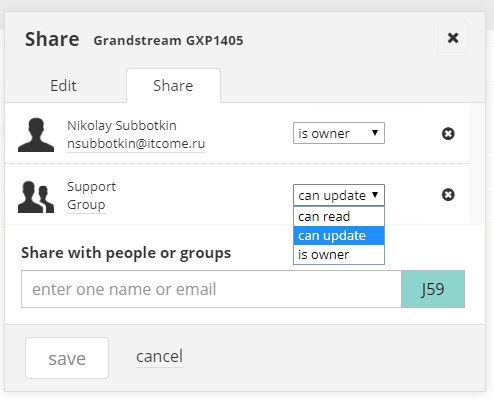Click Nikolay Subbotkin's user avatar icon

[x=36, y=135]
